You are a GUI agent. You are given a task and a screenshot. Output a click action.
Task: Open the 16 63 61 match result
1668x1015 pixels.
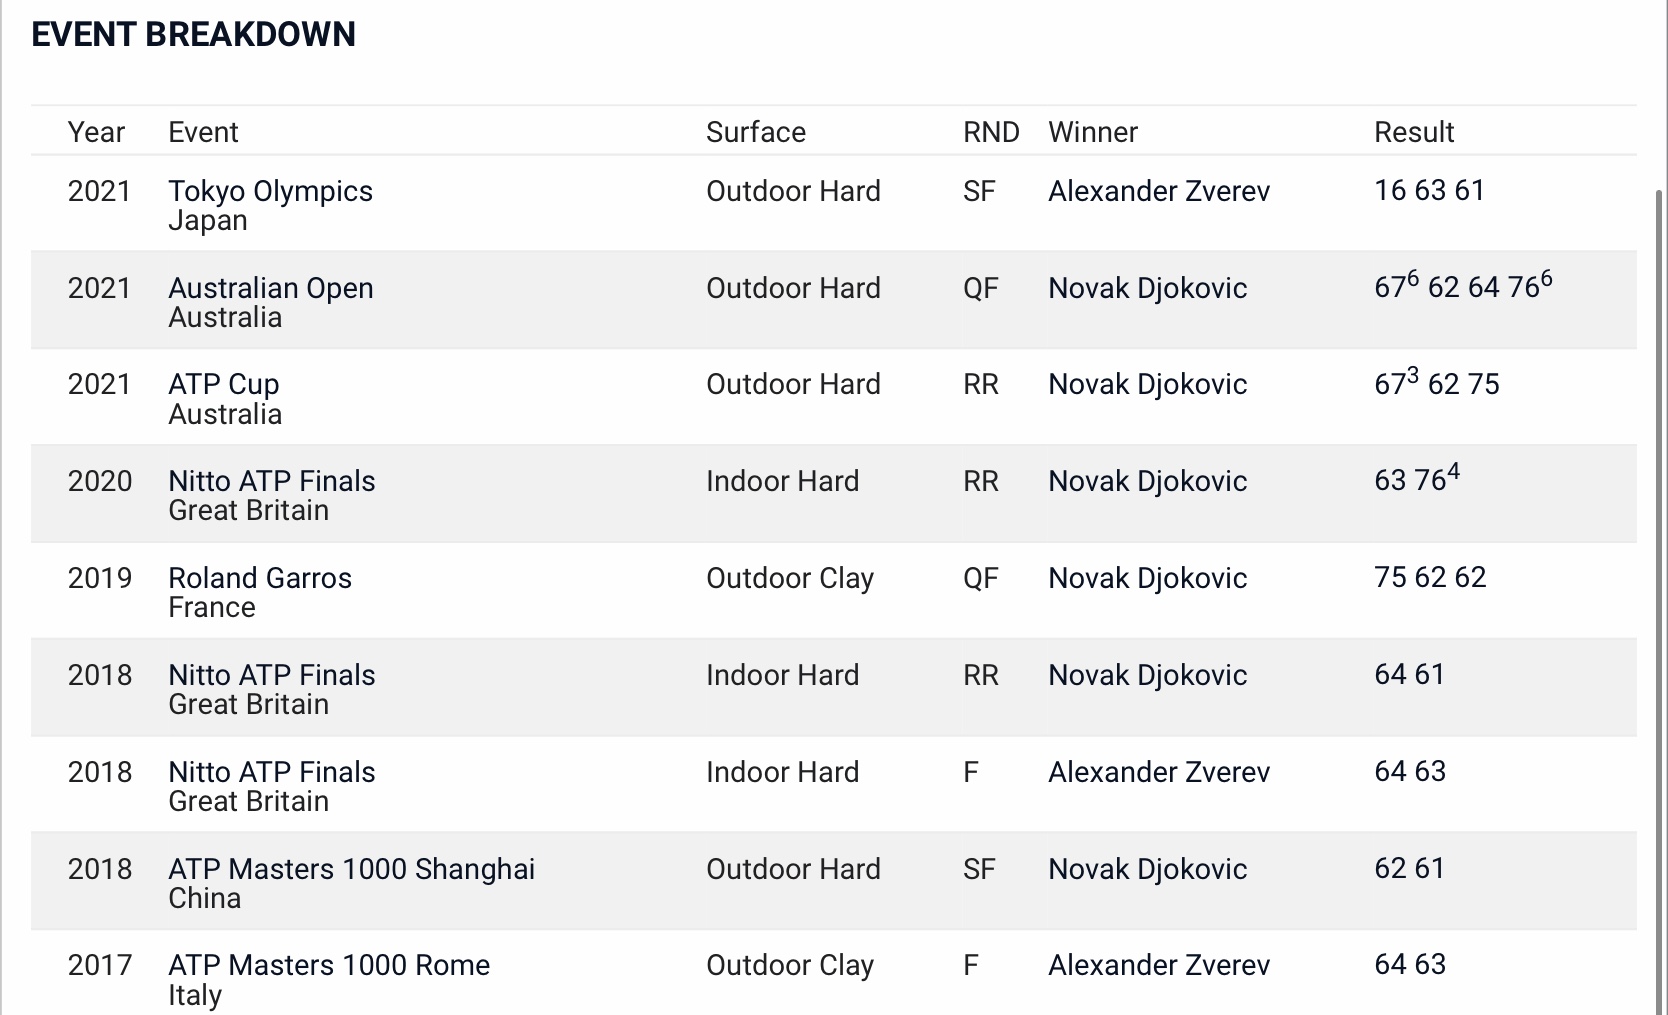click(1429, 190)
